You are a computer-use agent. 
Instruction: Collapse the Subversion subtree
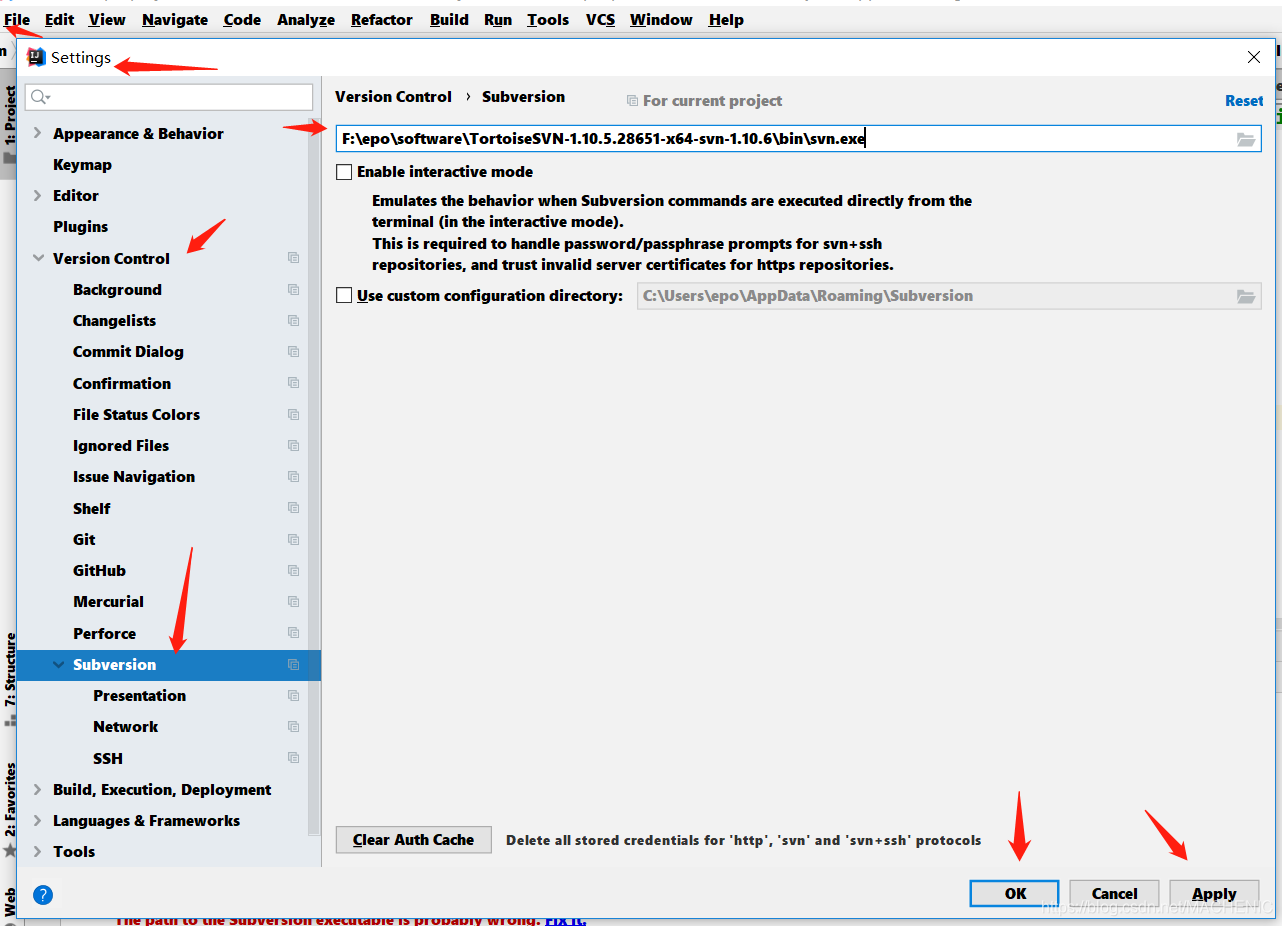[58, 665]
